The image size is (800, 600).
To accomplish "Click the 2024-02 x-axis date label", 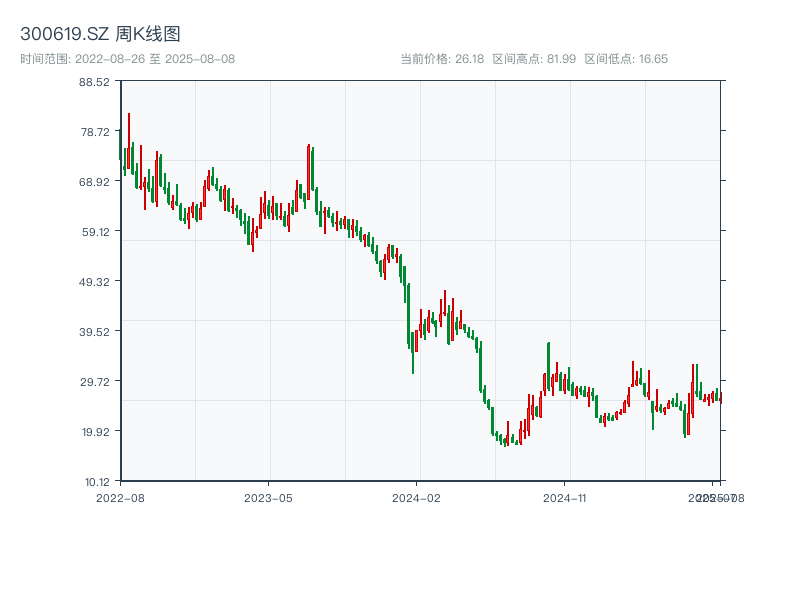I will pos(417,497).
